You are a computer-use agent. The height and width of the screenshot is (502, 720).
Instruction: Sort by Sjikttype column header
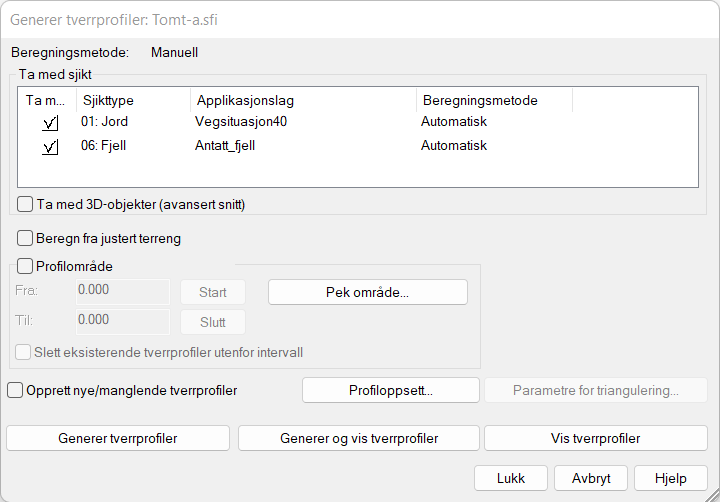coord(132,101)
